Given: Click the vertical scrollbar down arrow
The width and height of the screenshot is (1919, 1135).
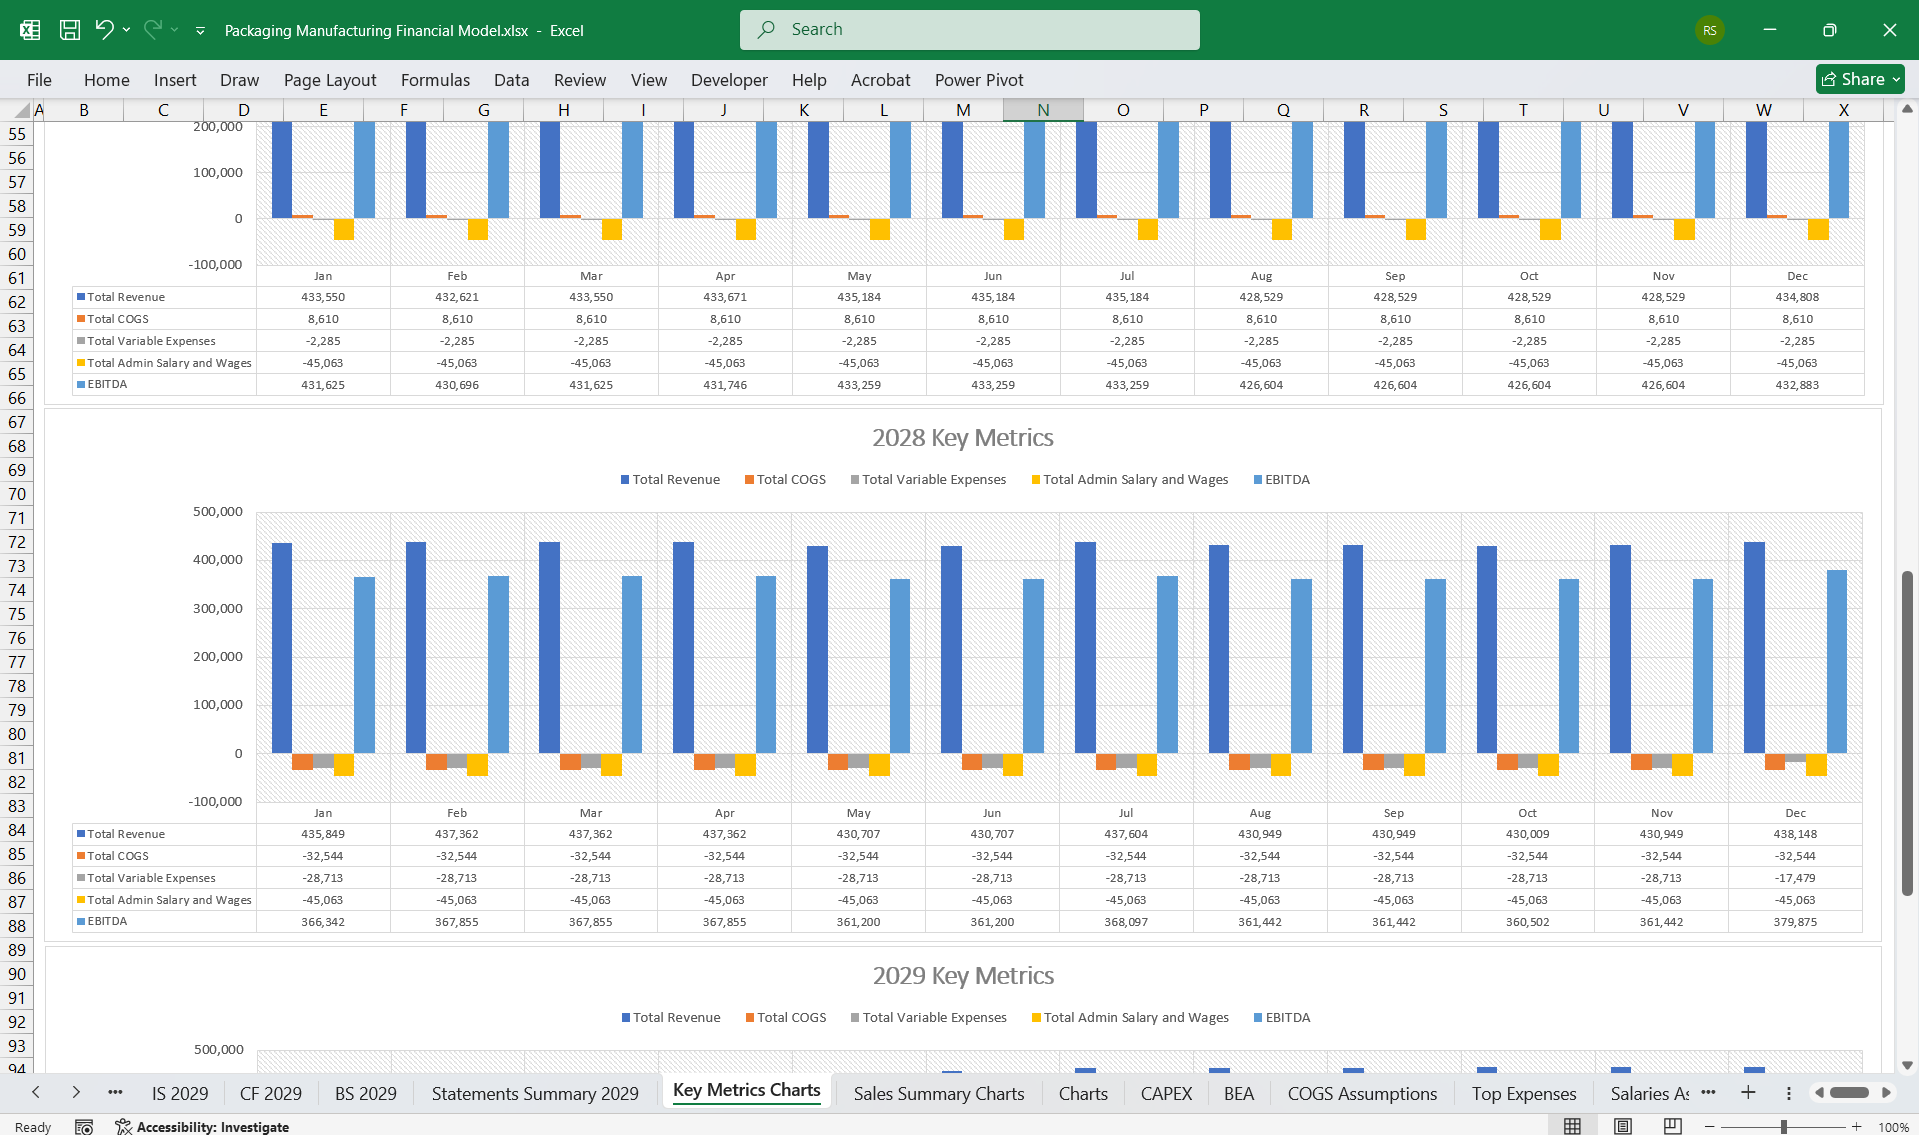Looking at the screenshot, I should [1908, 1065].
